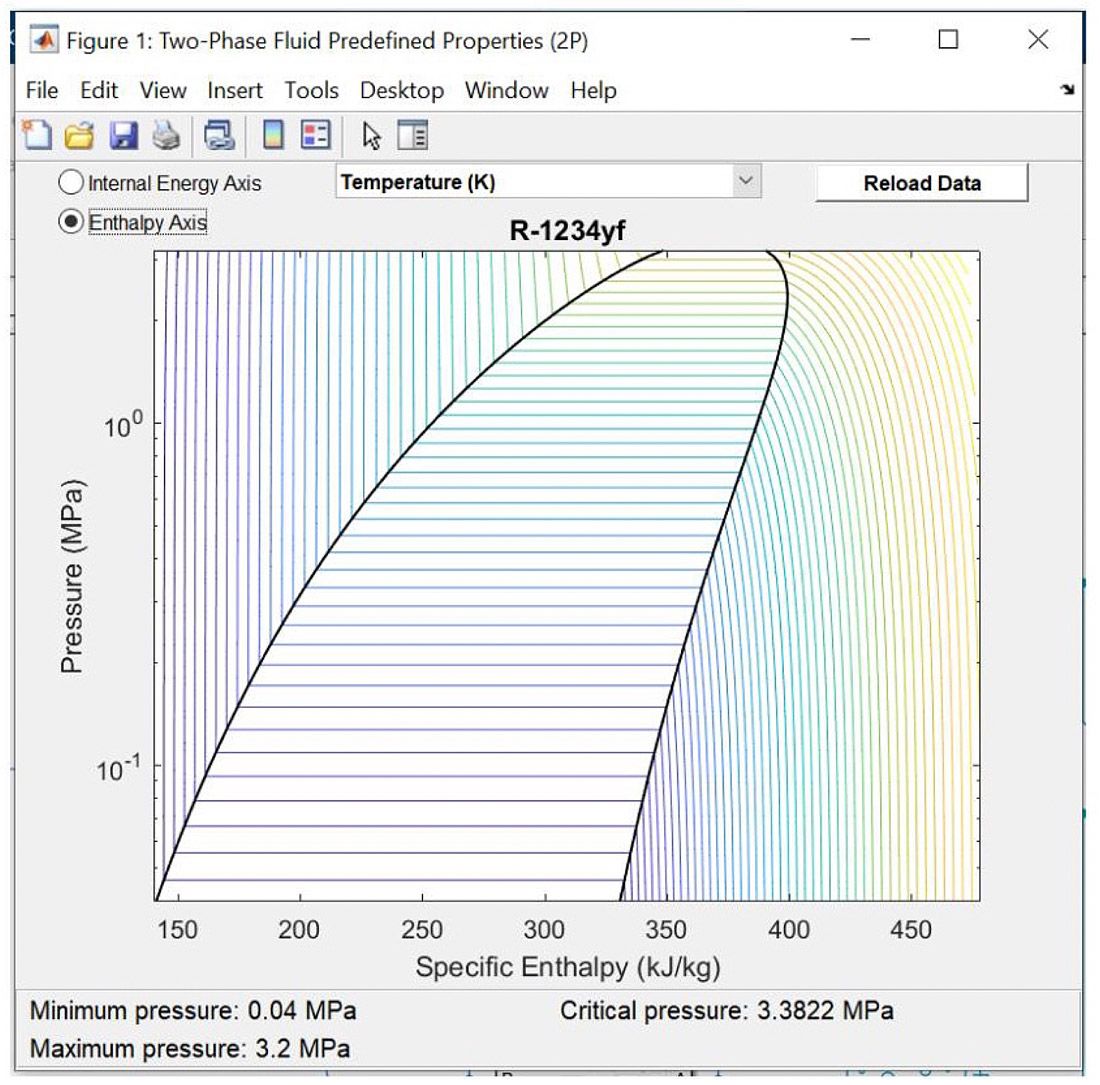Open the Temperature (K) dropdown
1100x1085 pixels.
point(746,181)
